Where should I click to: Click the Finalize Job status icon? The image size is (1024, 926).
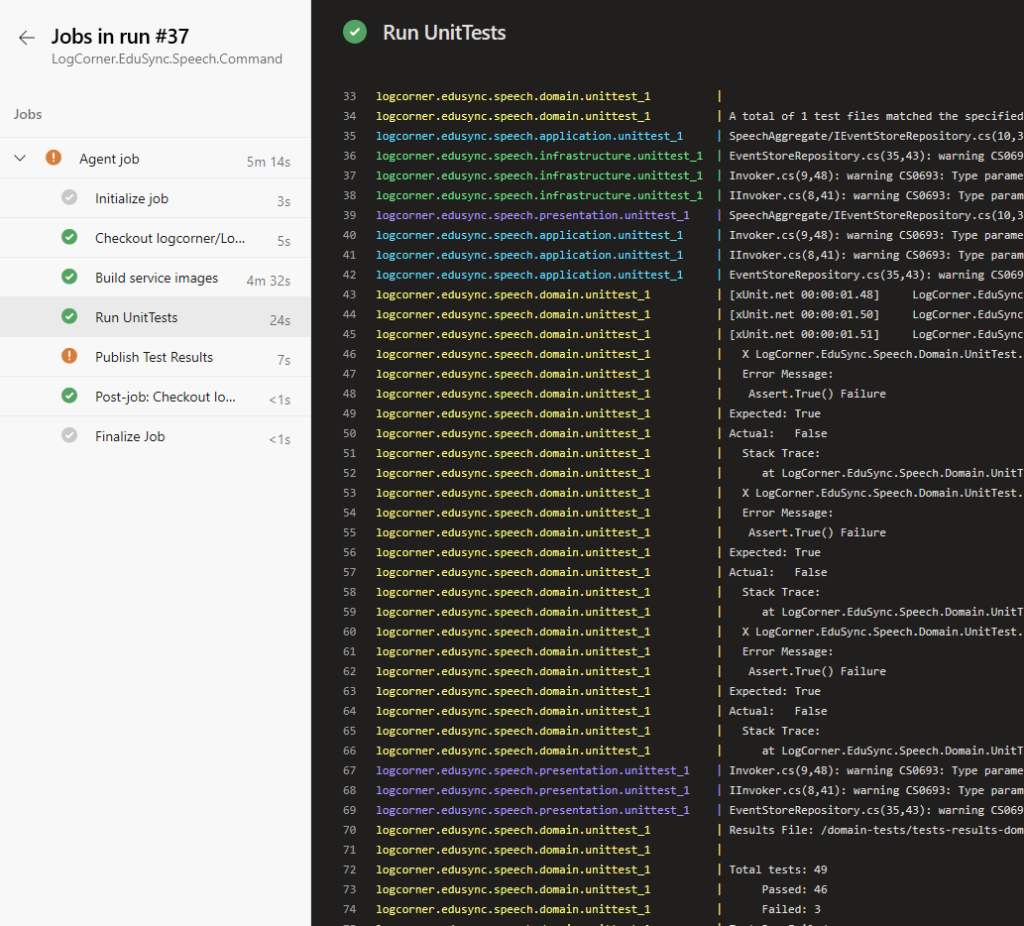point(68,436)
